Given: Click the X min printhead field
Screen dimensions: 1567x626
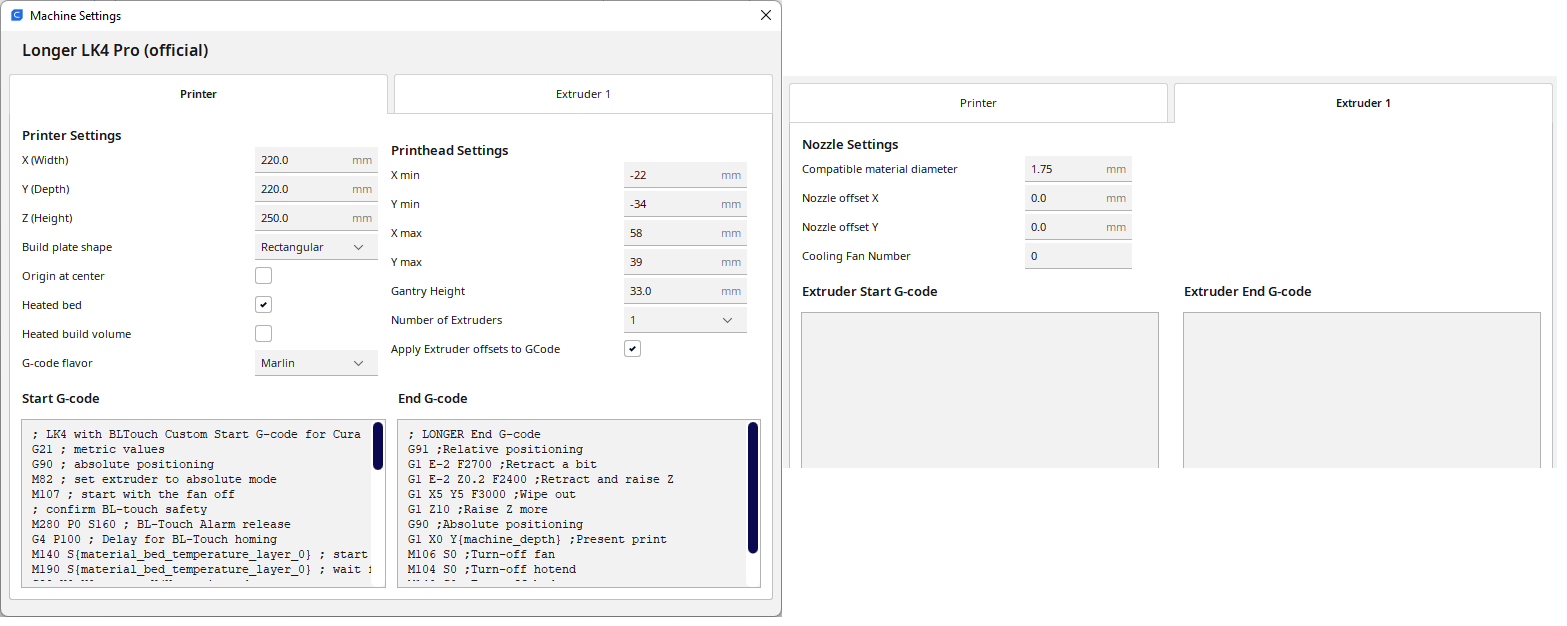Looking at the screenshot, I should click(670, 175).
